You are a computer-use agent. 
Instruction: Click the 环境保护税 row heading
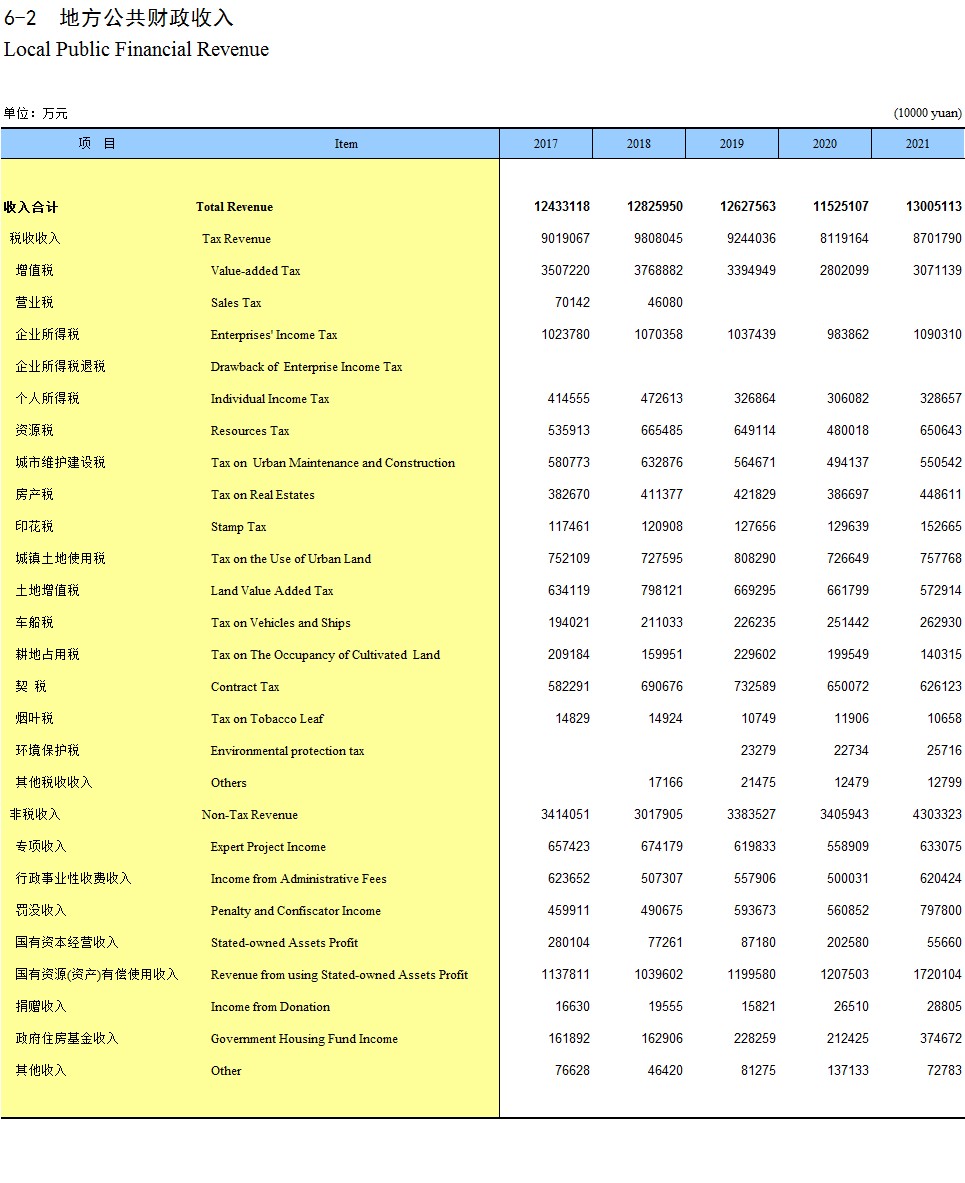[48, 750]
